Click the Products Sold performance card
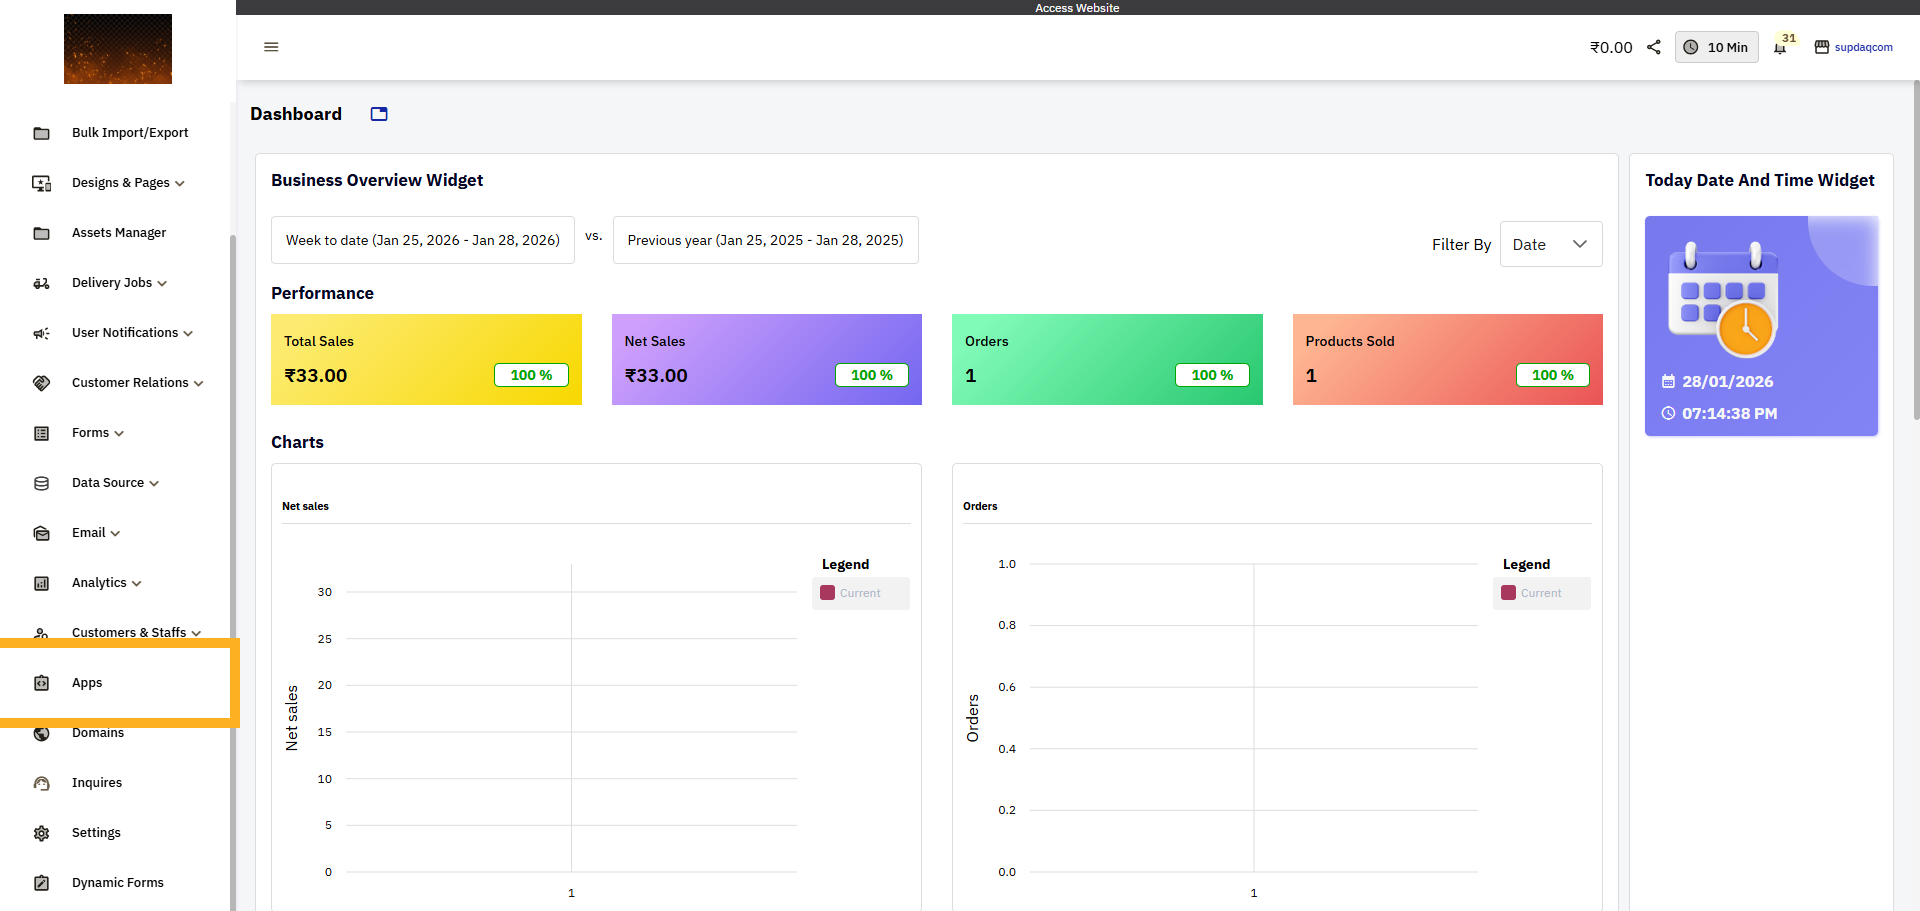 click(x=1448, y=359)
